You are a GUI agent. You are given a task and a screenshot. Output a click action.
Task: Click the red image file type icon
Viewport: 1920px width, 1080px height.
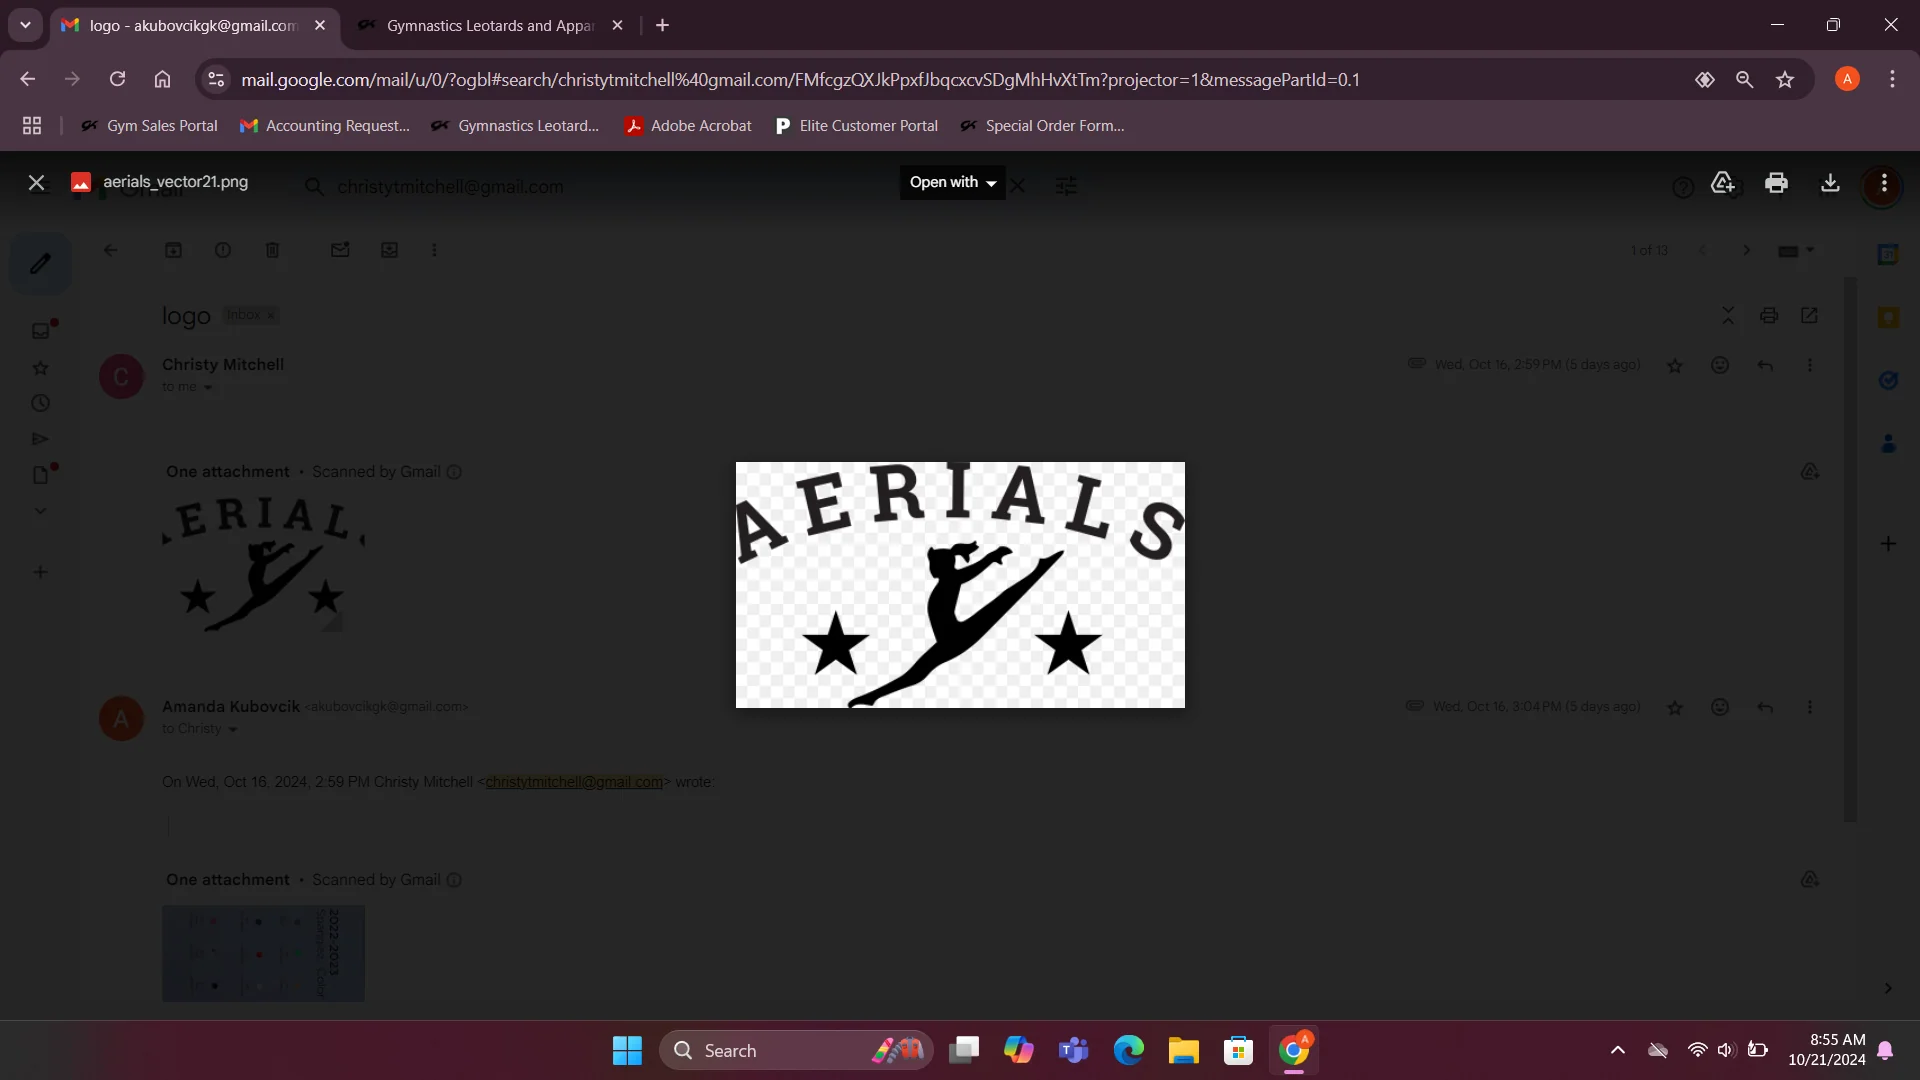coord(81,182)
